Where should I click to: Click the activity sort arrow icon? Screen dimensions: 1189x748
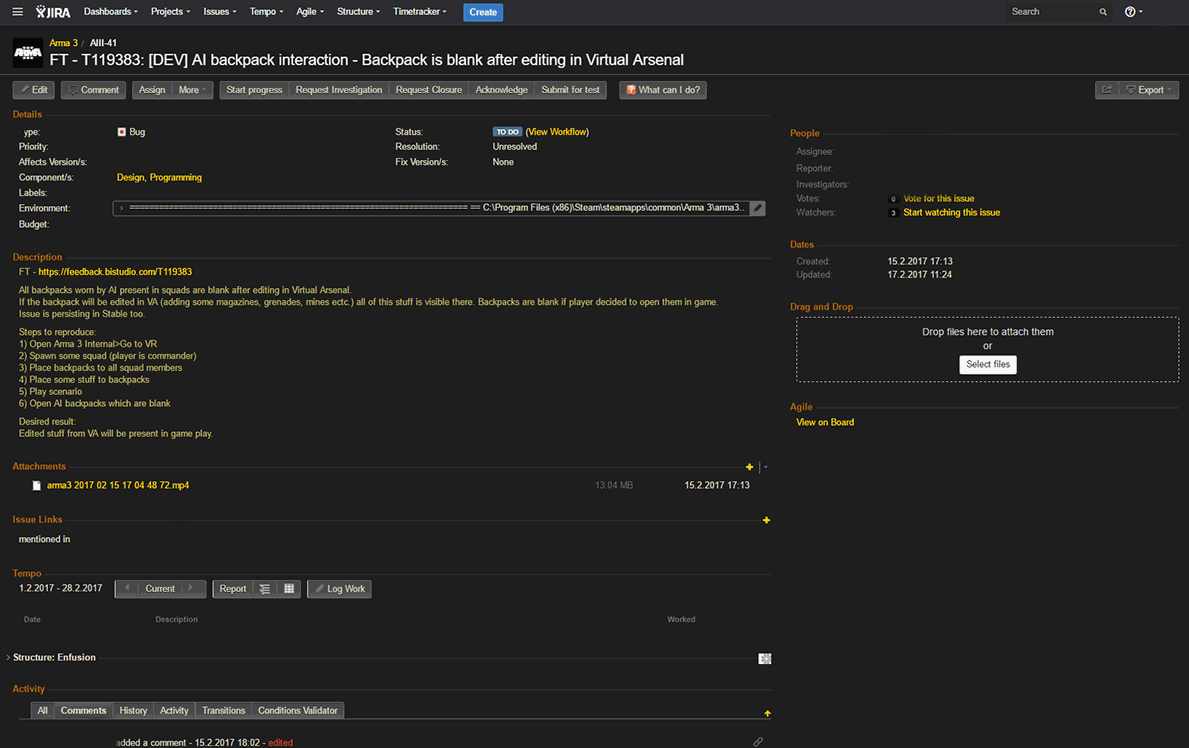pos(767,713)
